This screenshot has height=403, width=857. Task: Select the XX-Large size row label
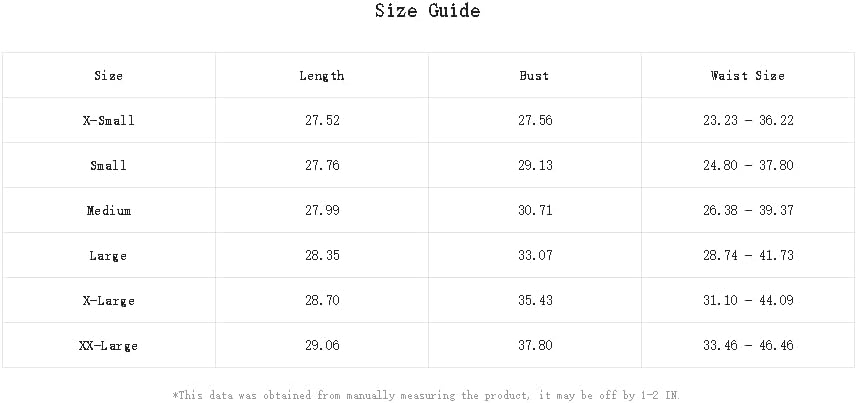point(108,346)
